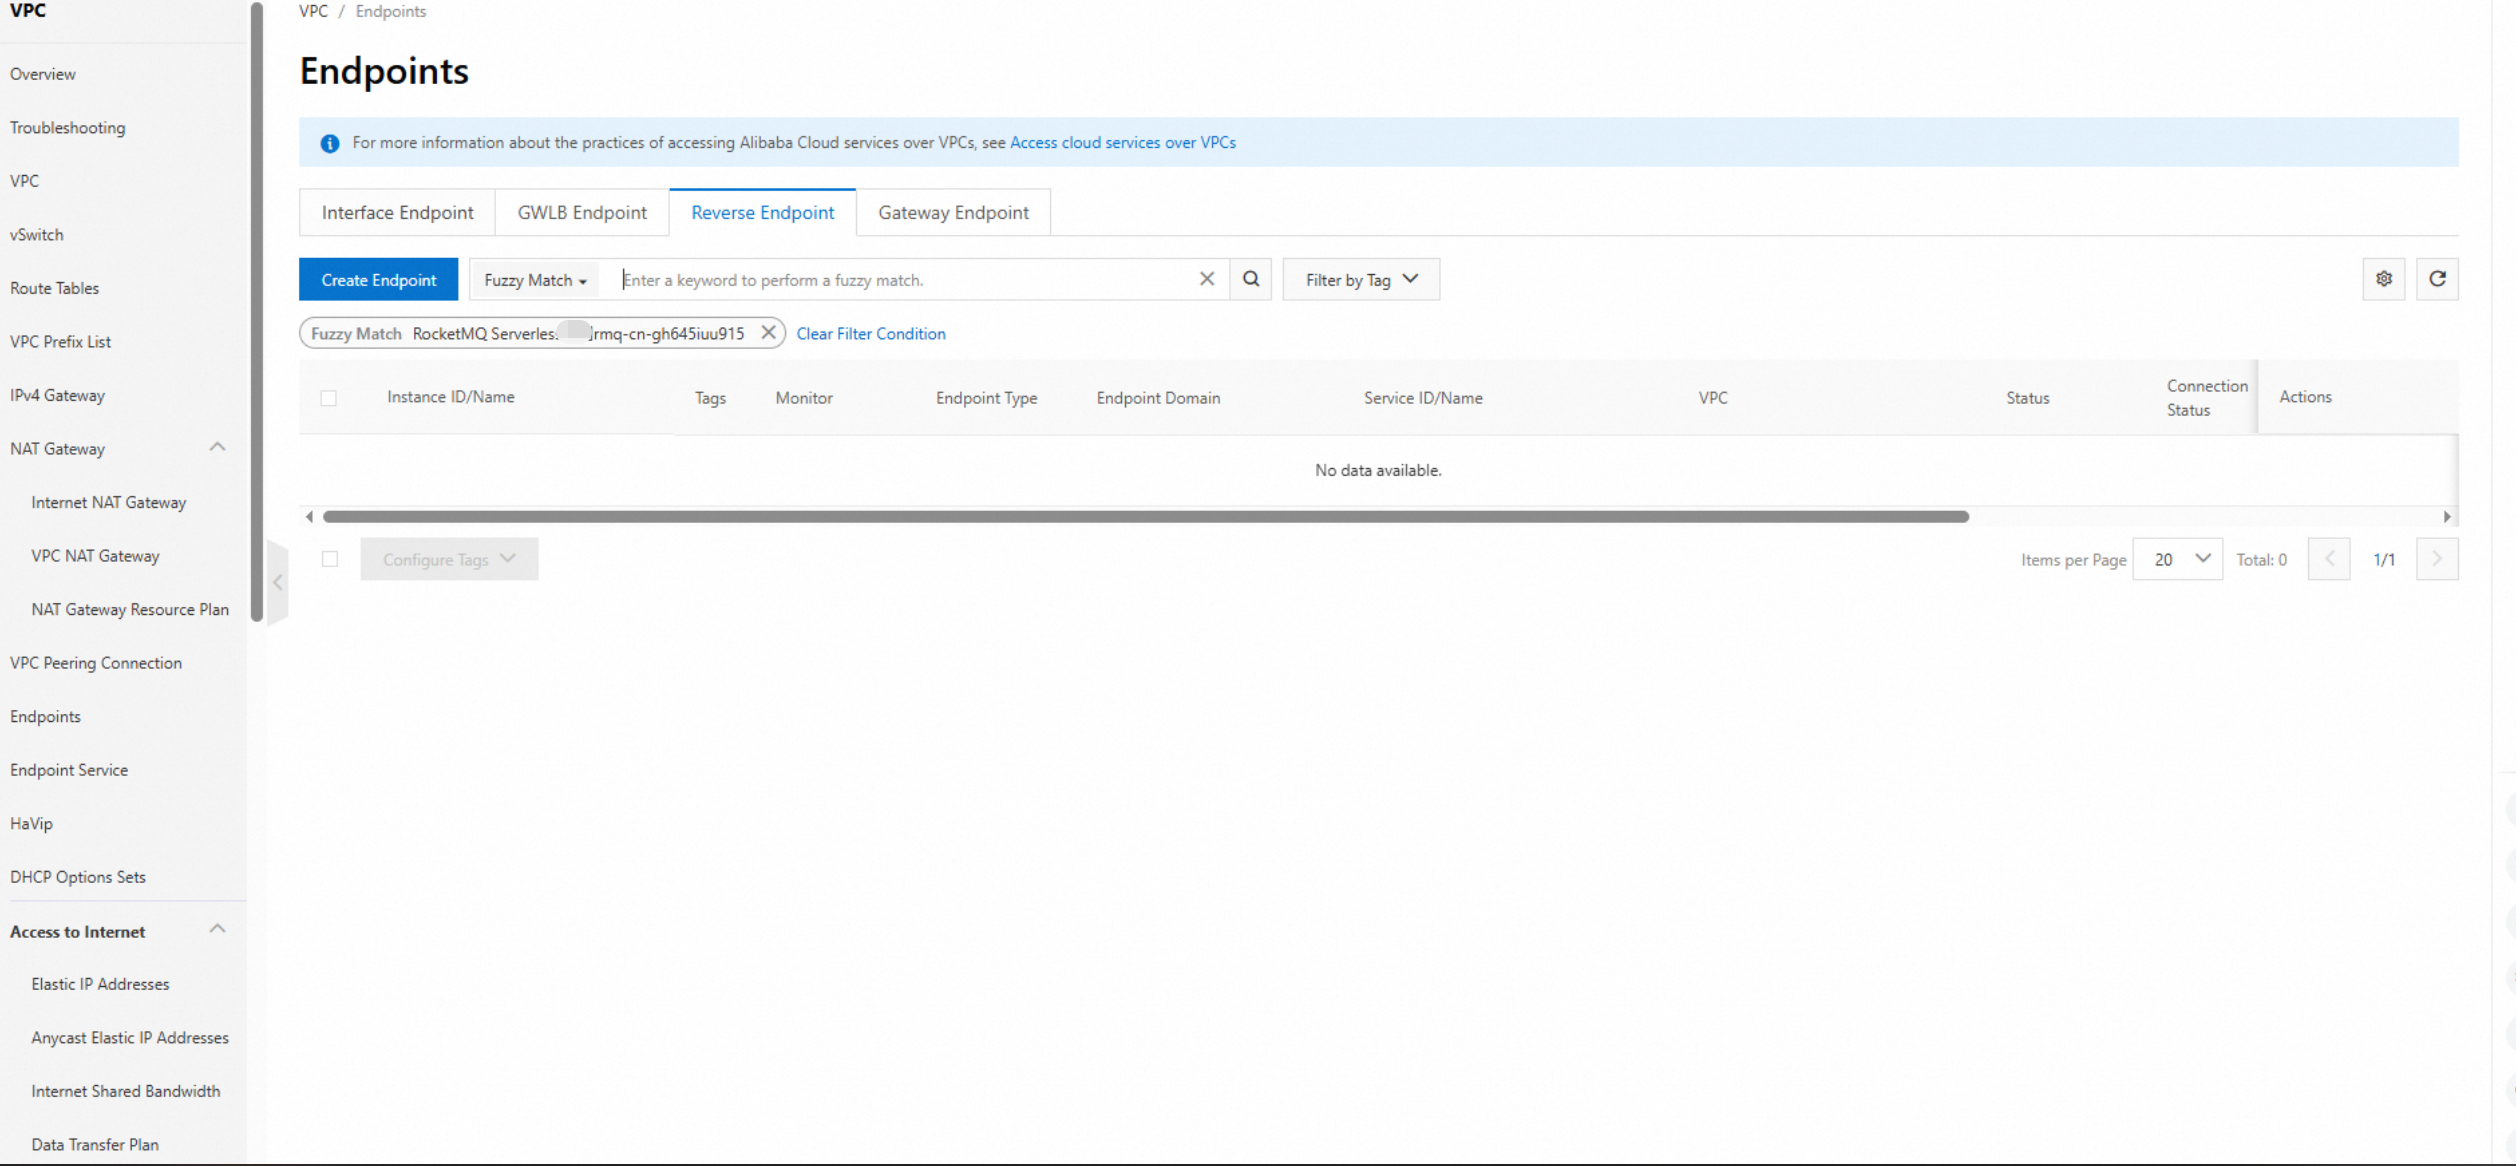Screen dimensions: 2516x1166
Task: Remove the Fuzzy Match filter chip
Action: point(768,333)
